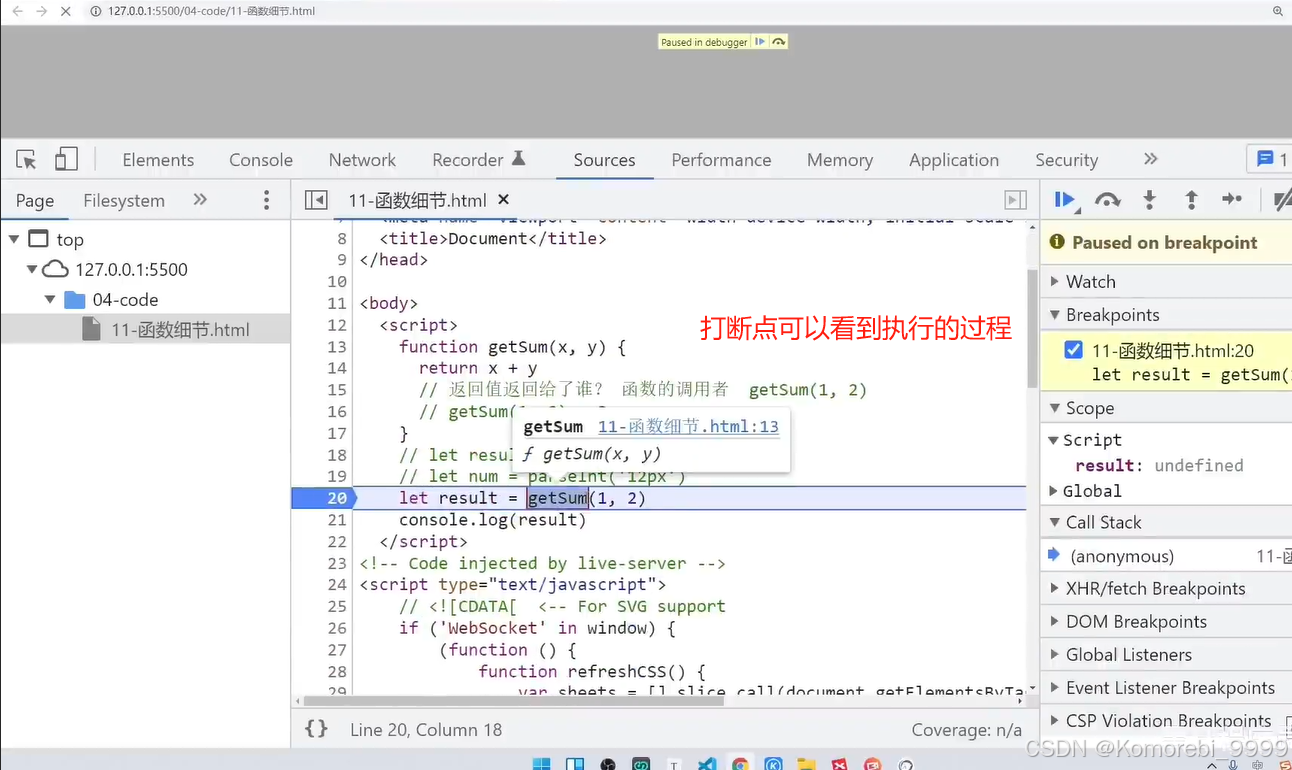The image size is (1292, 770).
Task: Open Visual Studio Code from the taskbar
Action: 707,764
